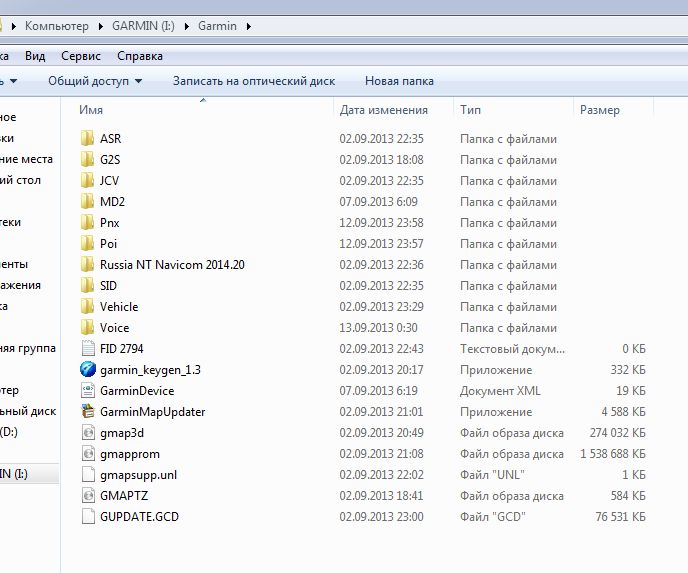This screenshot has width=688, height=573.
Task: Click GARMIN (I:) in the address bar
Action: [x=143, y=26]
